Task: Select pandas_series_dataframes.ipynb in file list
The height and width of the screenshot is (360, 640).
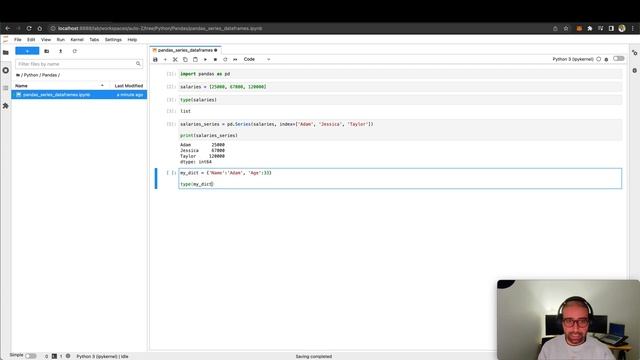Action: [x=79, y=95]
